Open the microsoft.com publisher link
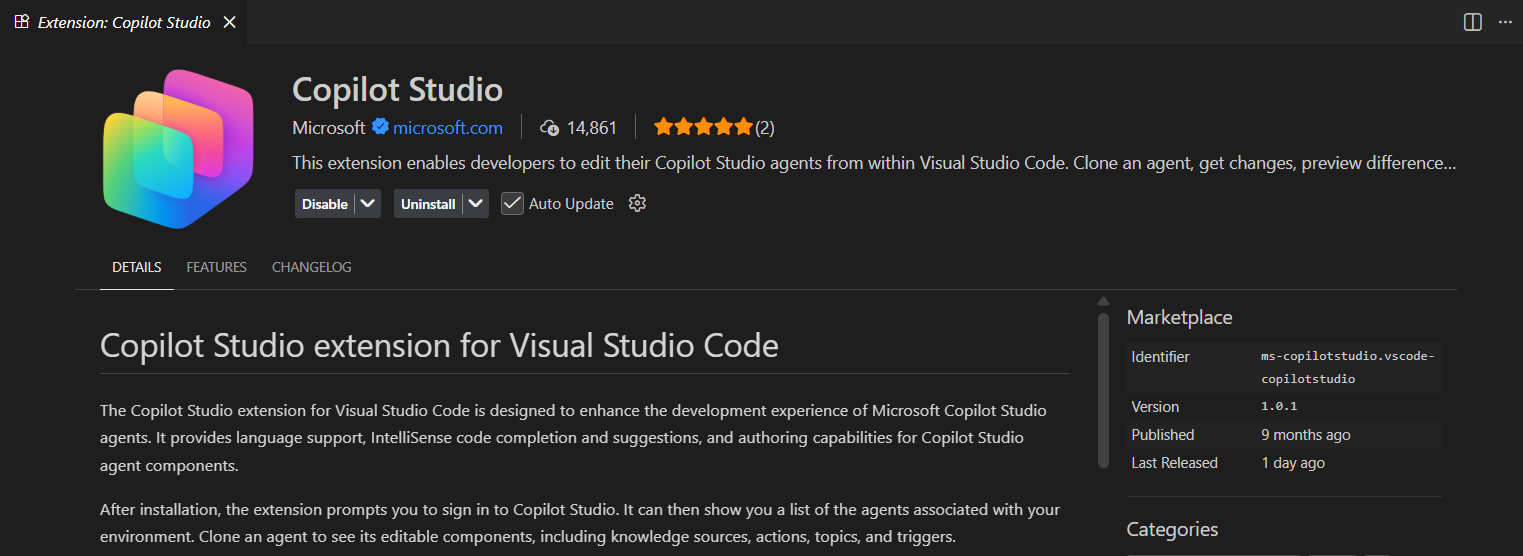Viewport: 1523px width, 556px height. tap(447, 127)
